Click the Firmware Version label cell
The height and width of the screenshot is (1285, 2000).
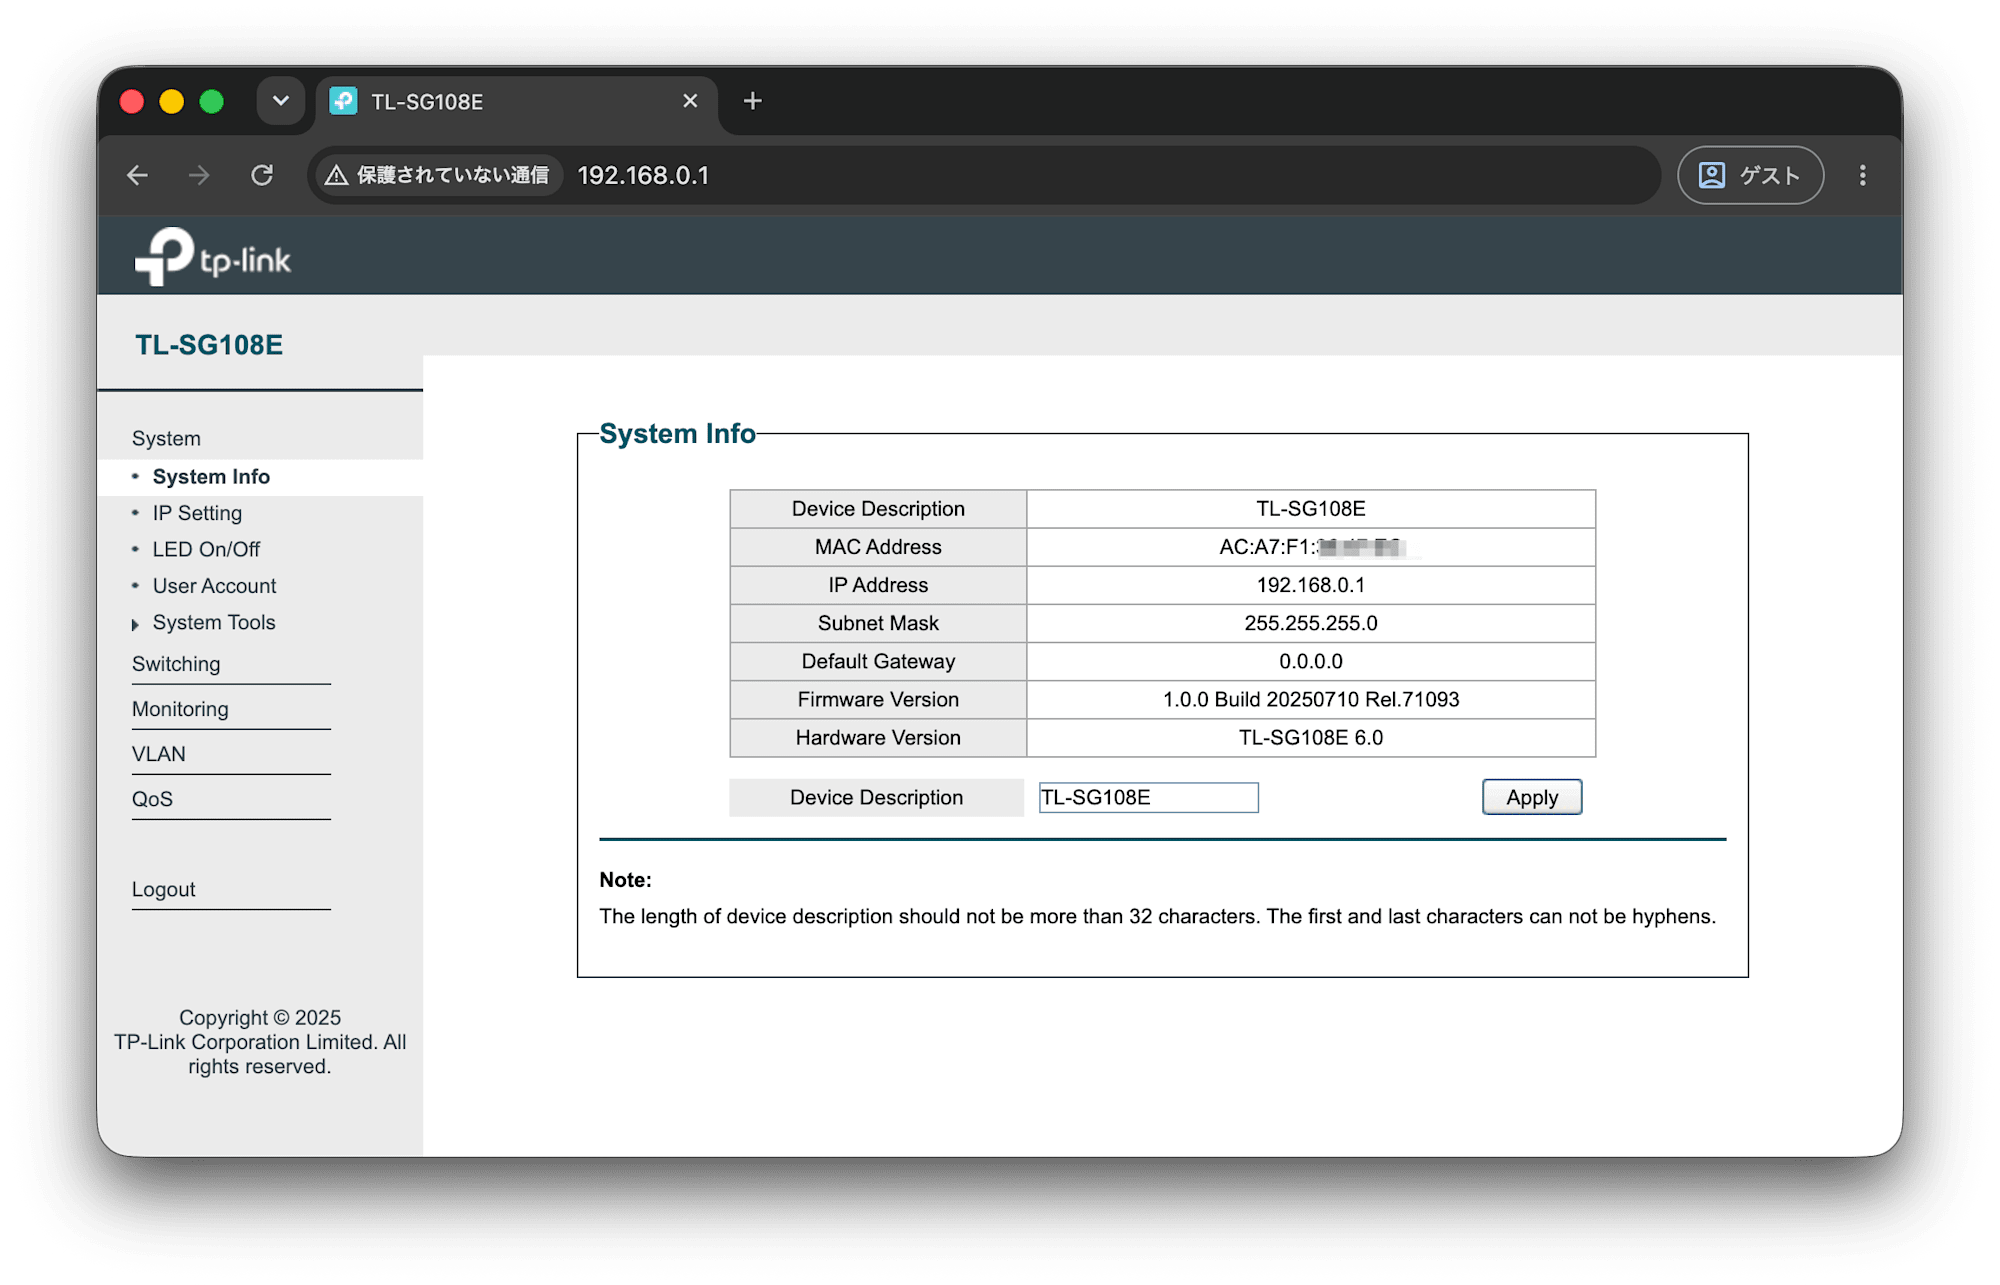coord(878,699)
